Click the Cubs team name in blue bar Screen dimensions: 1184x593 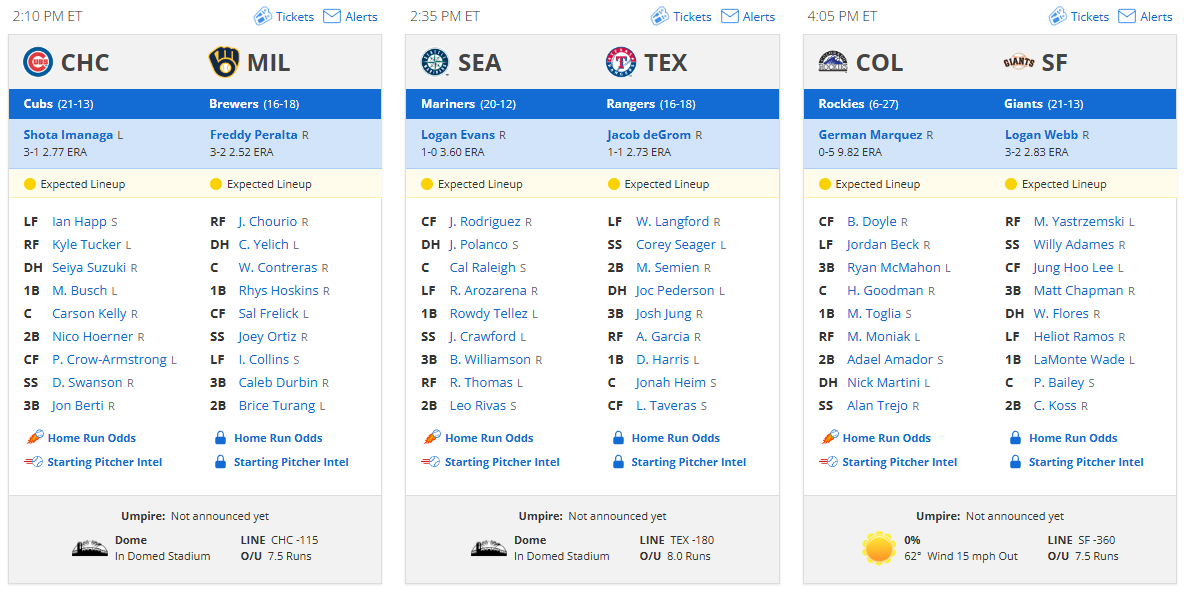coord(38,104)
